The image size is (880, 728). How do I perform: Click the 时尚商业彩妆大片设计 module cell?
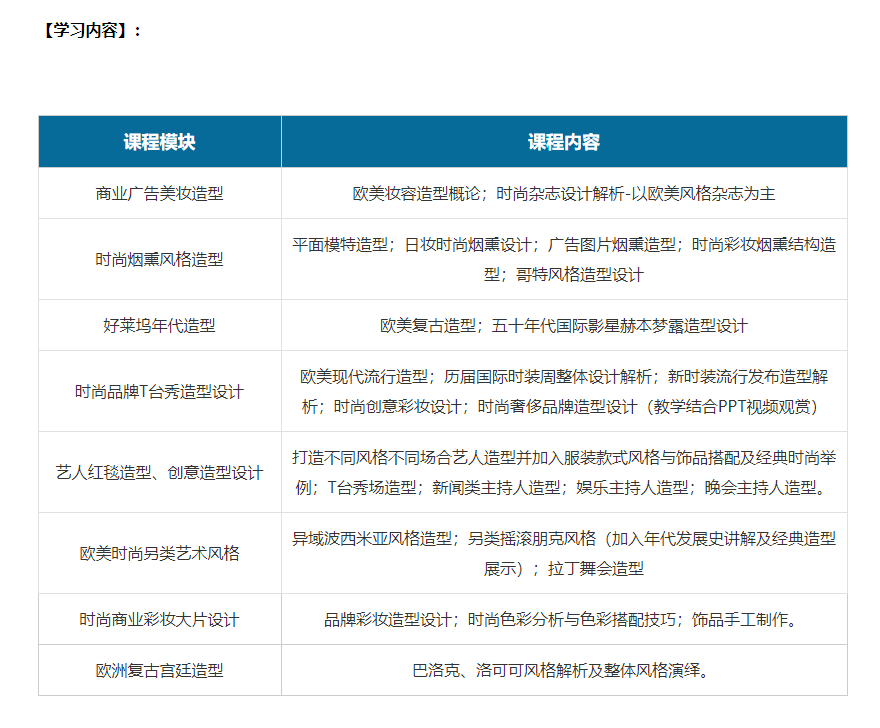pyautogui.click(x=160, y=619)
